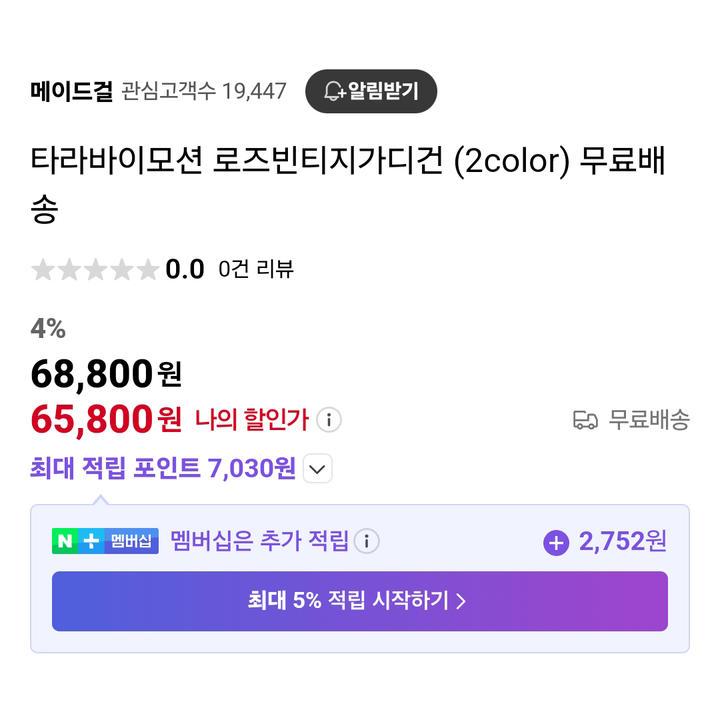
Task: Click the fifth gray rating star
Action: pos(148,269)
